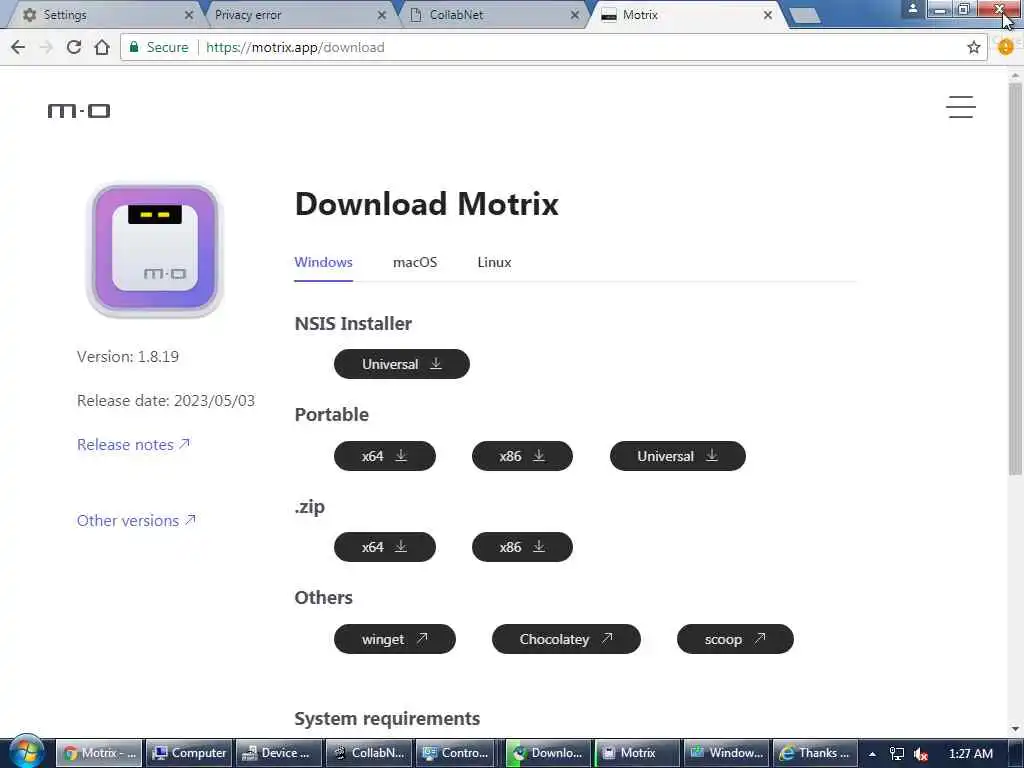Open the Windows Start button

point(27,752)
